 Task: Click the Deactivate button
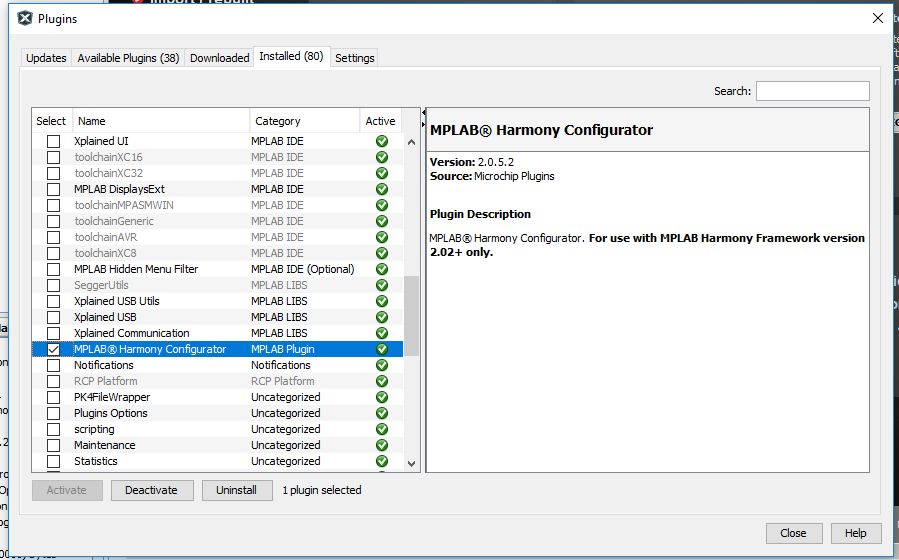(x=152, y=490)
